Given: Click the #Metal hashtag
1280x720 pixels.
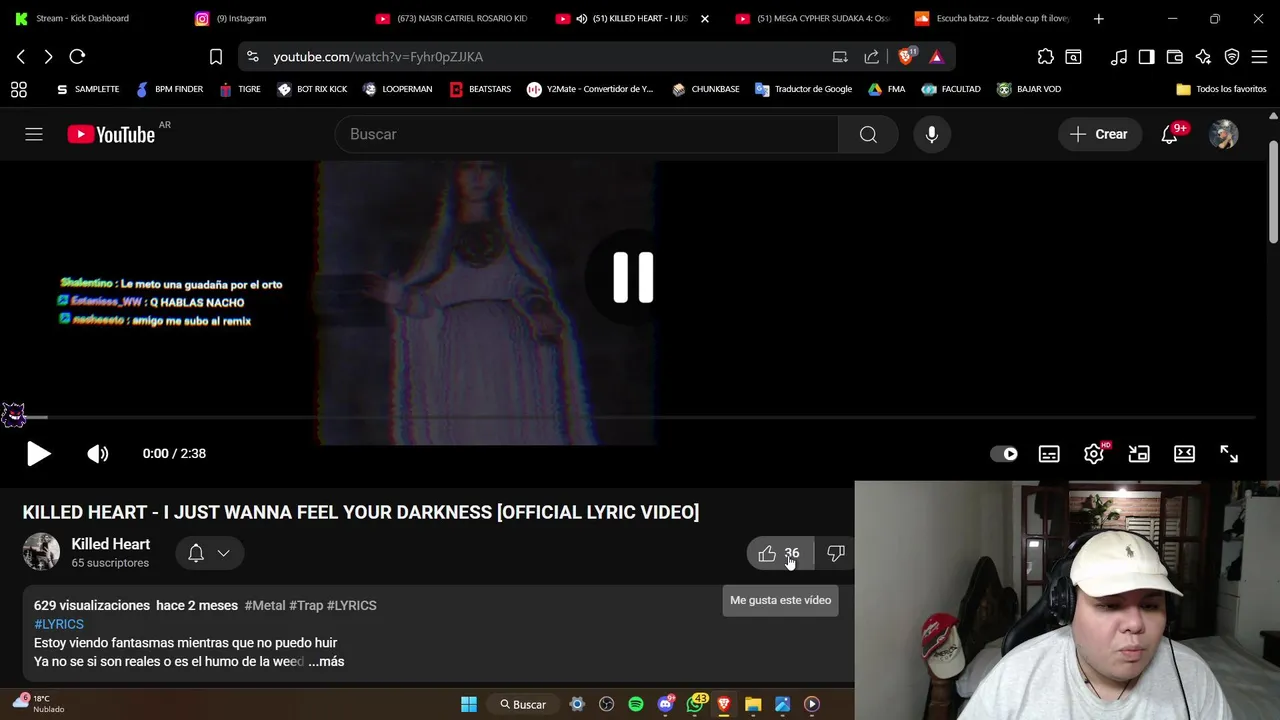Looking at the screenshot, I should click(265, 605).
